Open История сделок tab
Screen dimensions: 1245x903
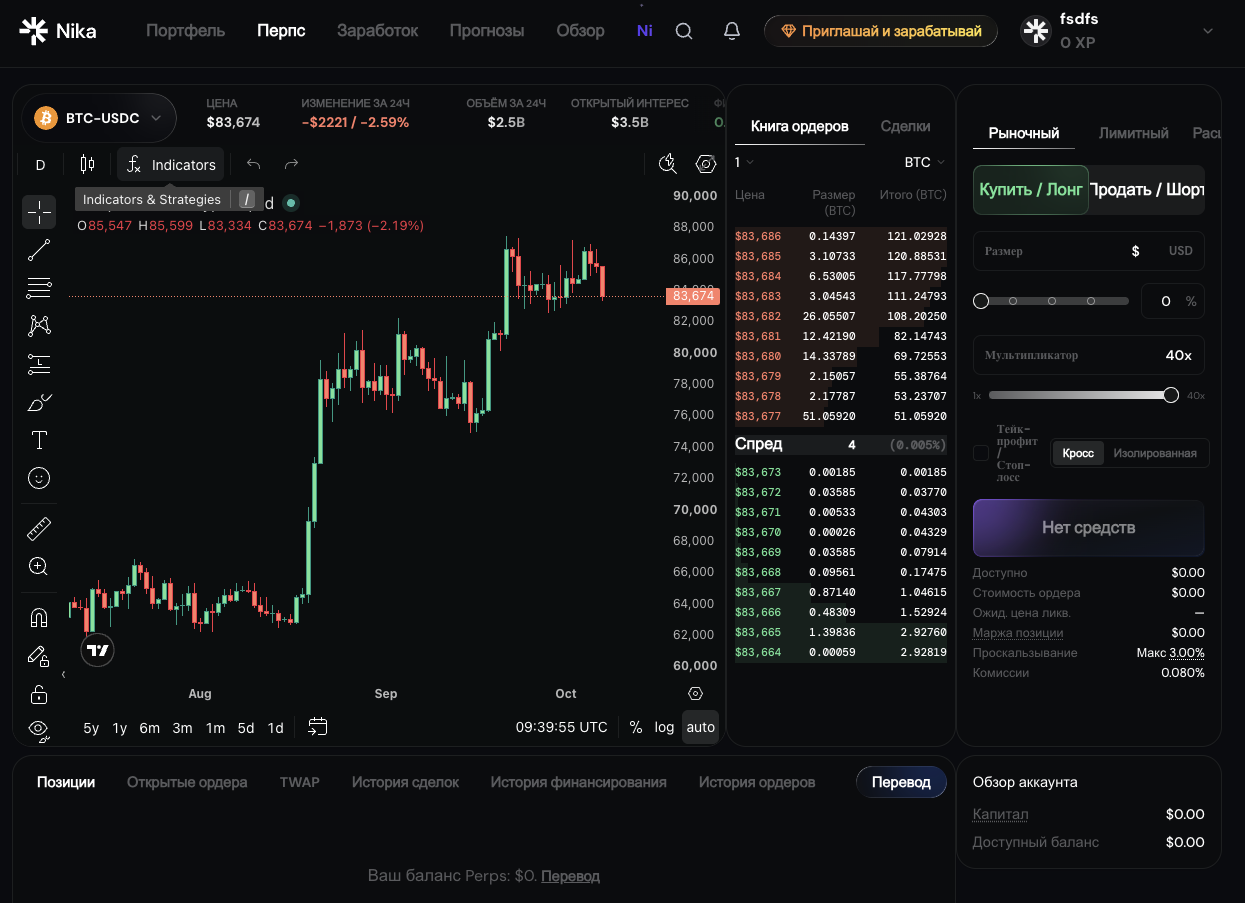405,782
